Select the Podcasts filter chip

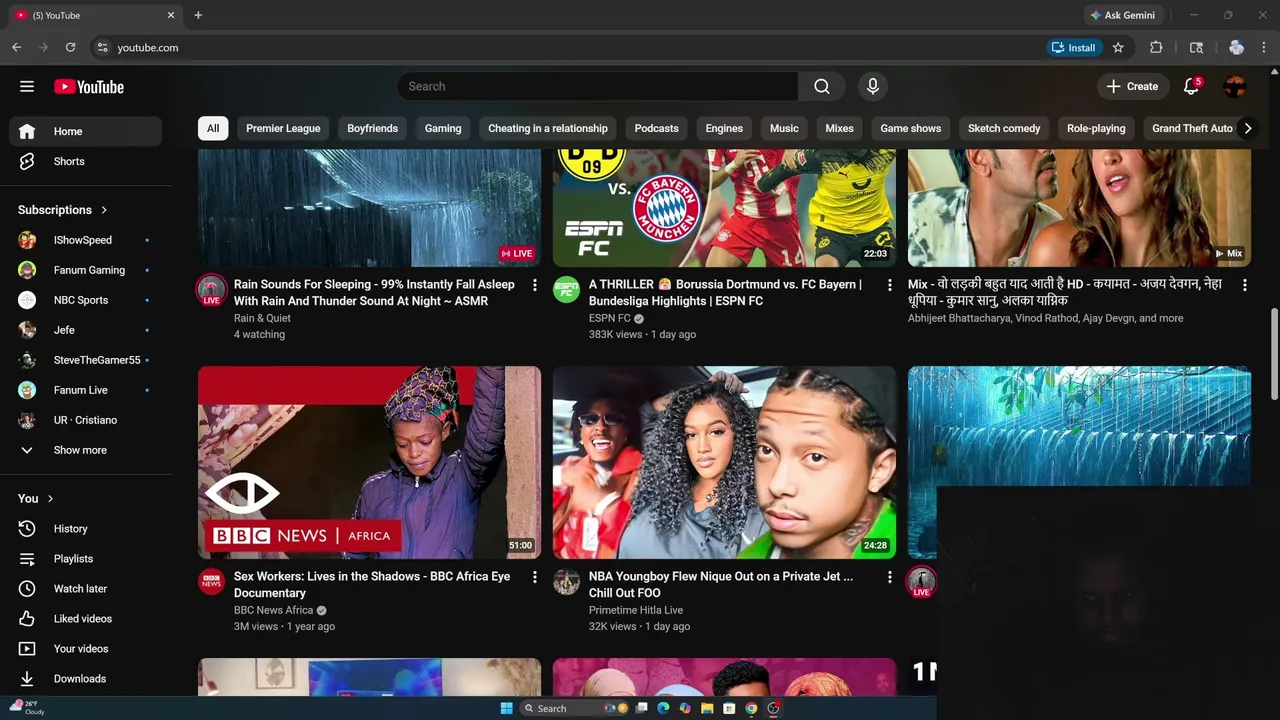[x=656, y=128]
